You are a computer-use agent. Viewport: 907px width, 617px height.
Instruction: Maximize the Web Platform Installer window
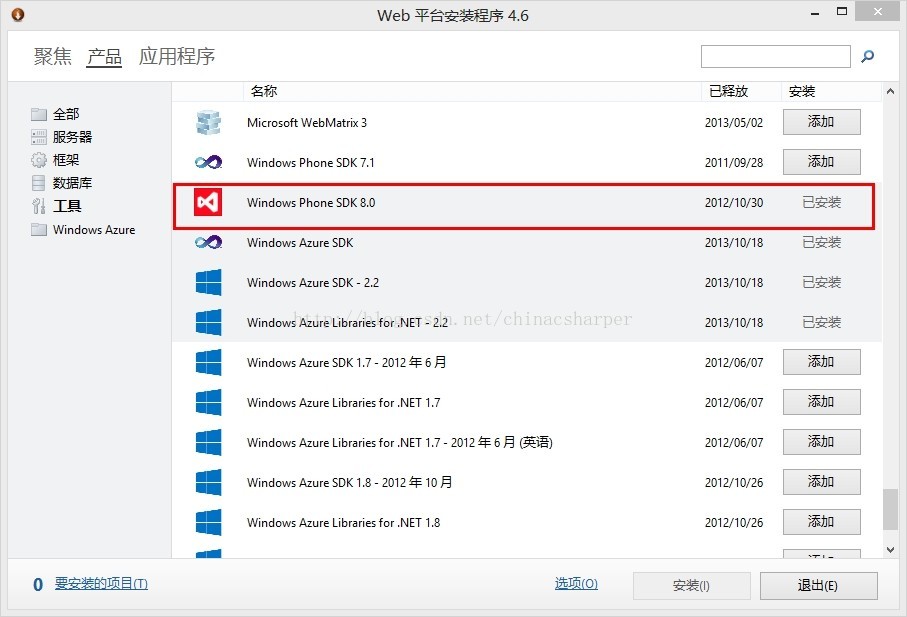point(842,12)
